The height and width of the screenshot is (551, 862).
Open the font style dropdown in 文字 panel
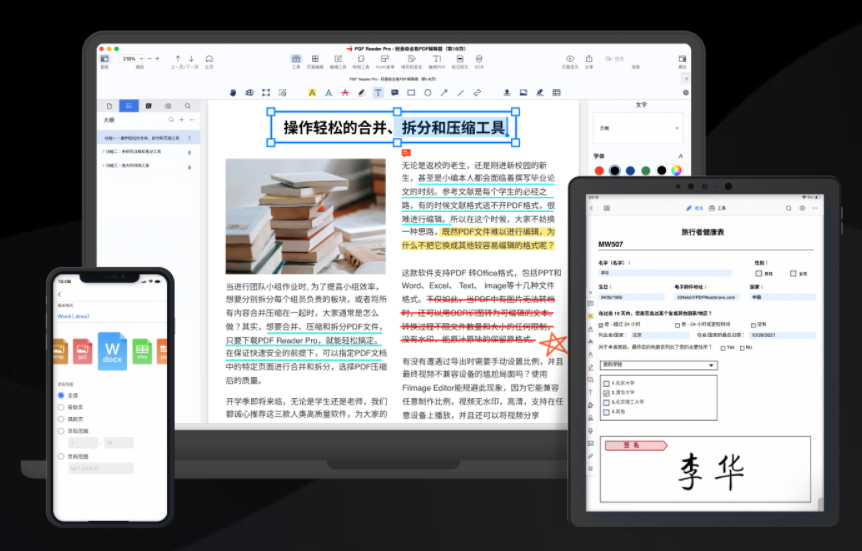[638, 128]
